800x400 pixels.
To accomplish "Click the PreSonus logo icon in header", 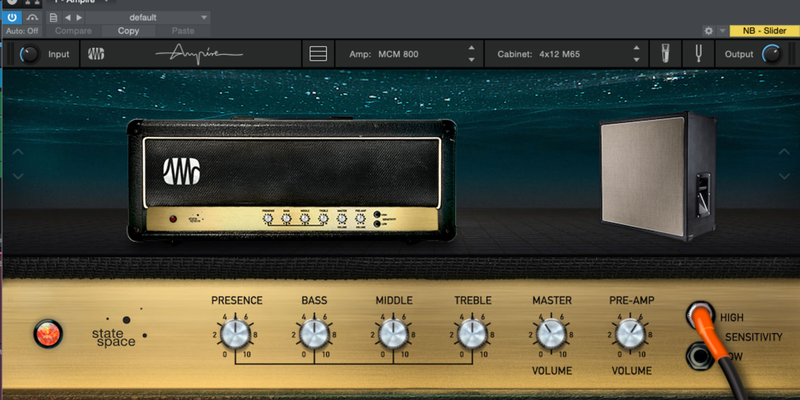I will click(97, 54).
